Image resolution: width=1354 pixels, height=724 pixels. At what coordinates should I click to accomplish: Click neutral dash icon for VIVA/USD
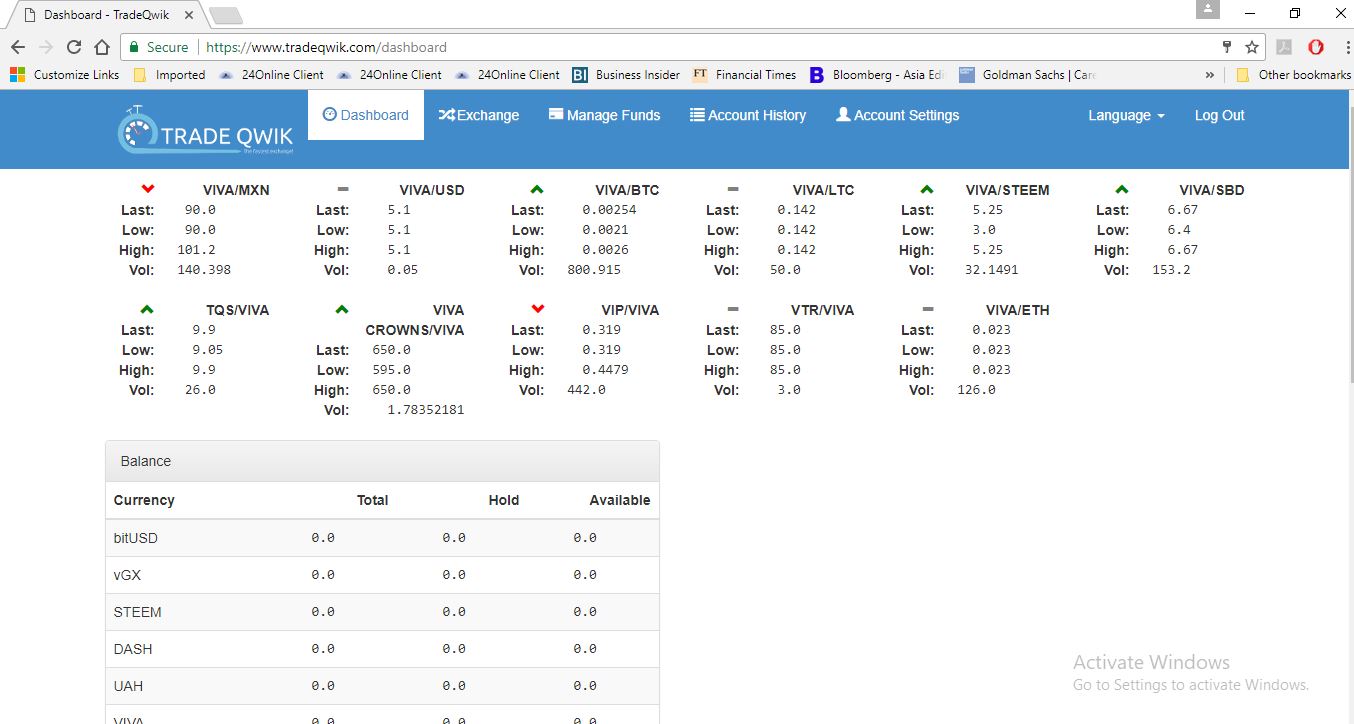pos(343,189)
